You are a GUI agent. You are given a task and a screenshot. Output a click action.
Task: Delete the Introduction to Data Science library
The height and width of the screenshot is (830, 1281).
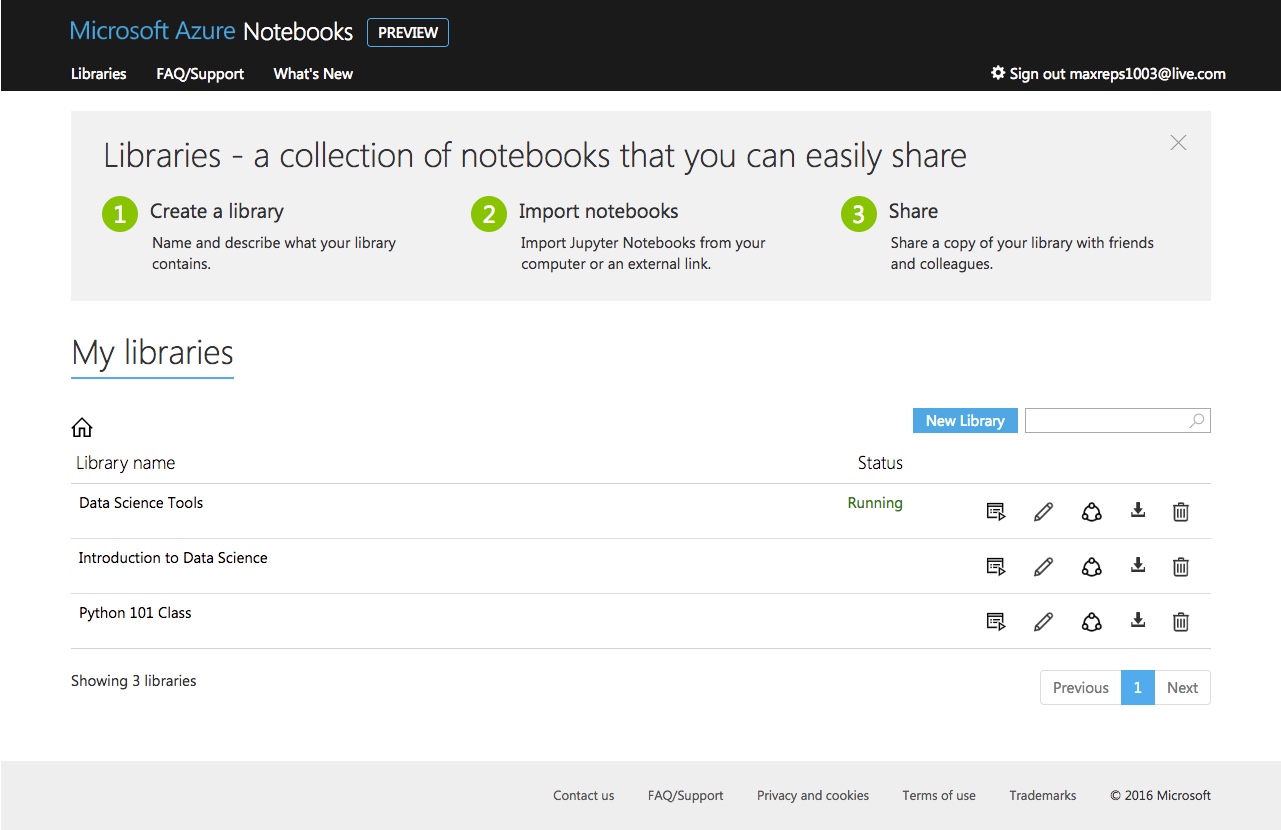[x=1181, y=567]
